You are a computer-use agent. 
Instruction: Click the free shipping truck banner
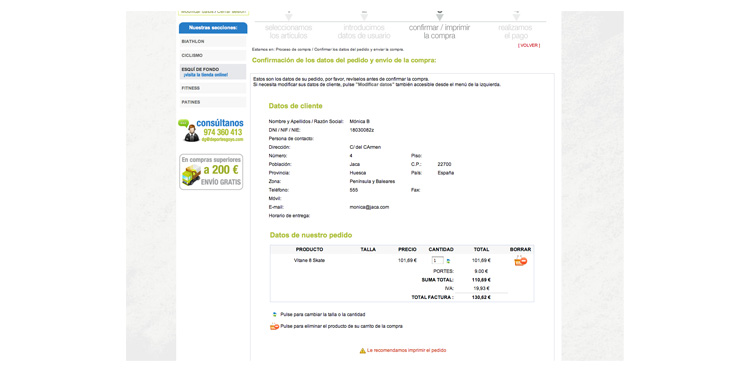[x=211, y=172]
